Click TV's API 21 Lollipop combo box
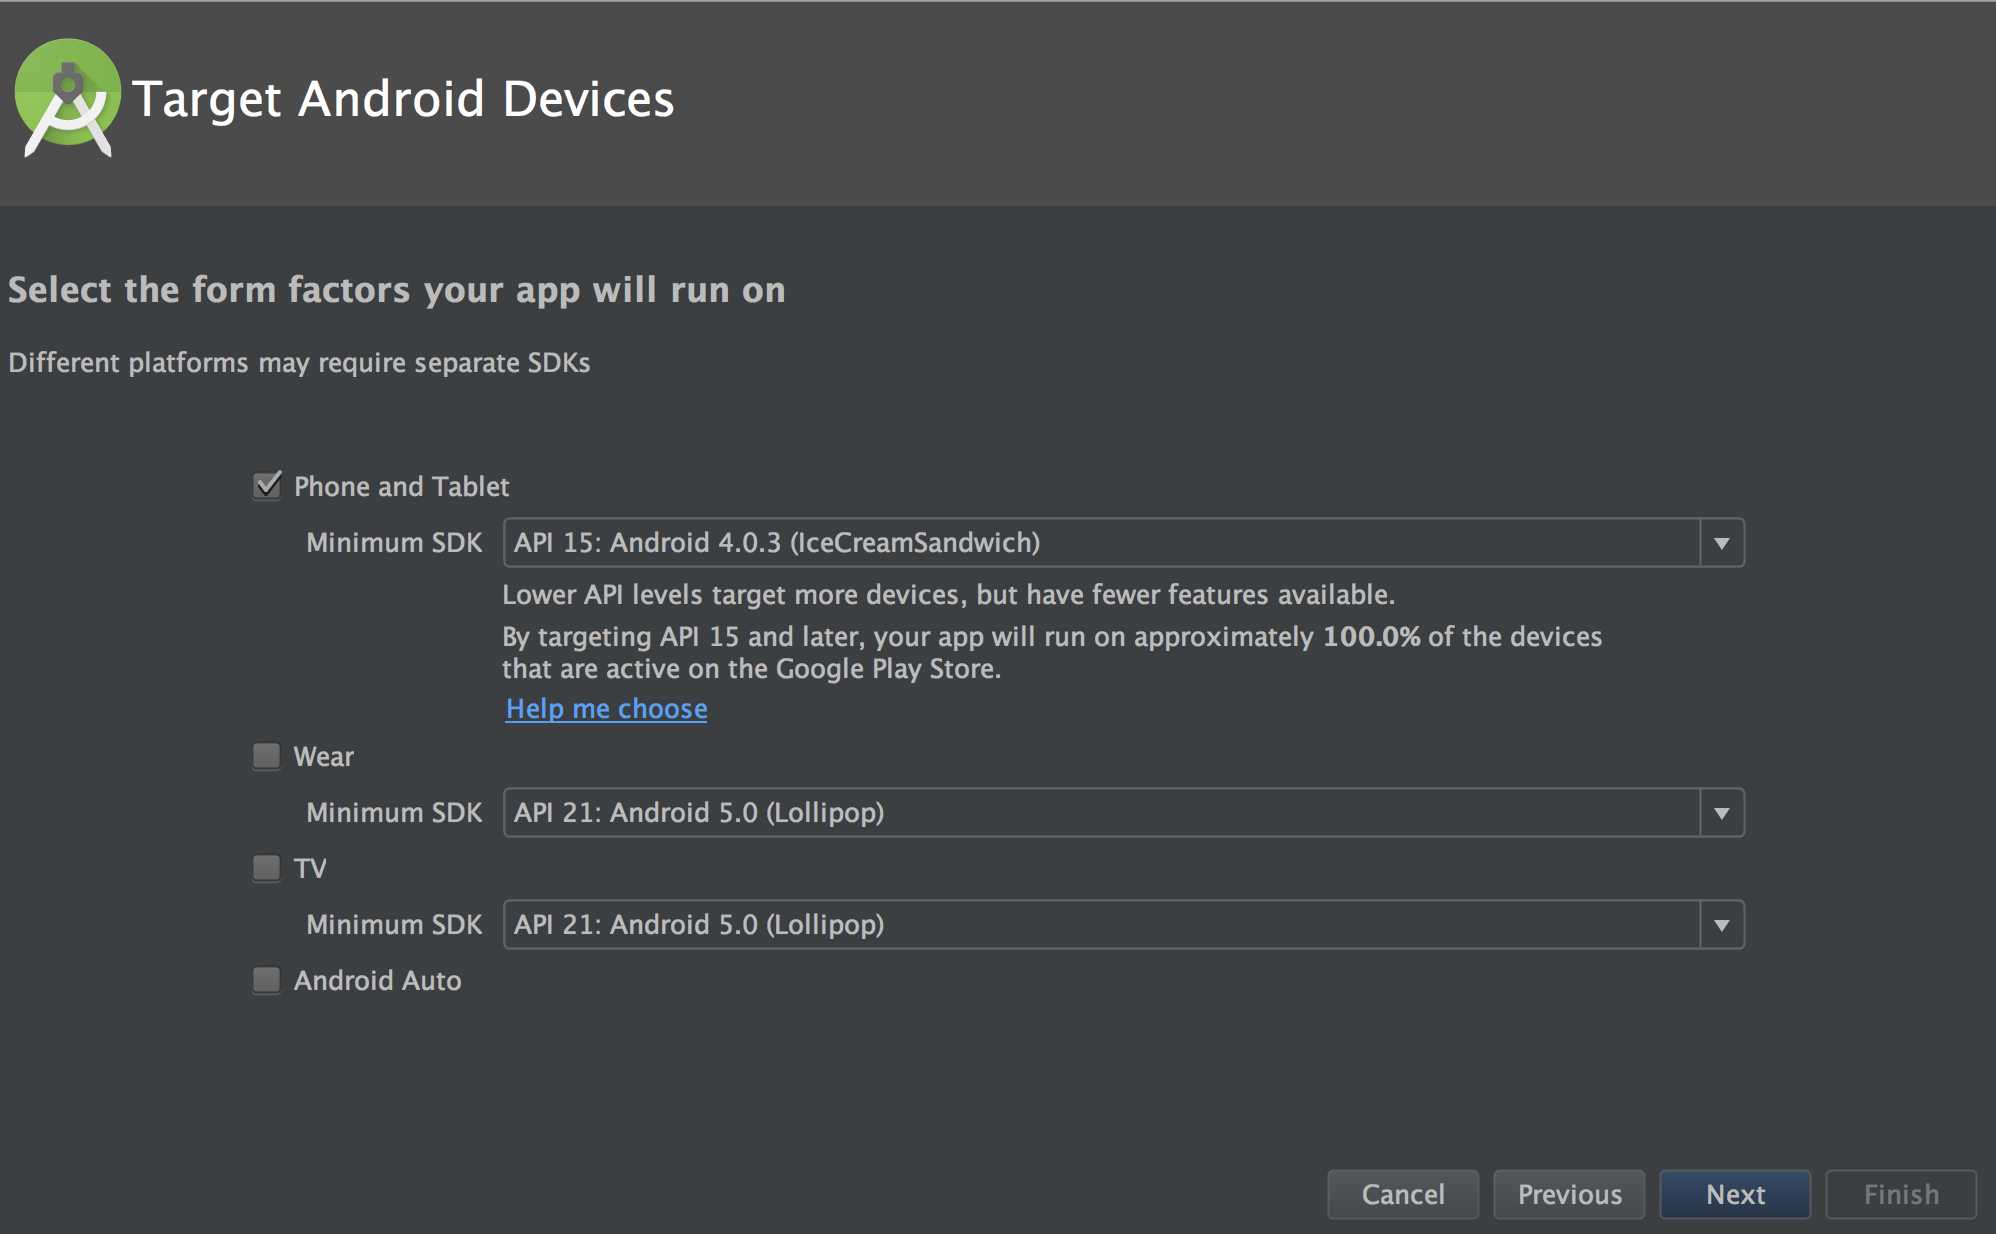The height and width of the screenshot is (1234, 1996). [x=1124, y=925]
